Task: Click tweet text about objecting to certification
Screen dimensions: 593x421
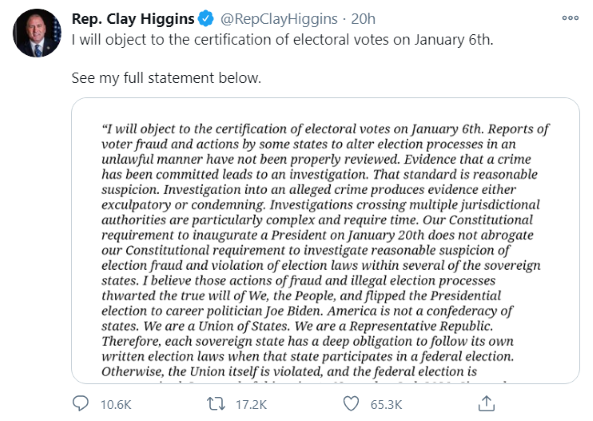Action: (x=283, y=40)
